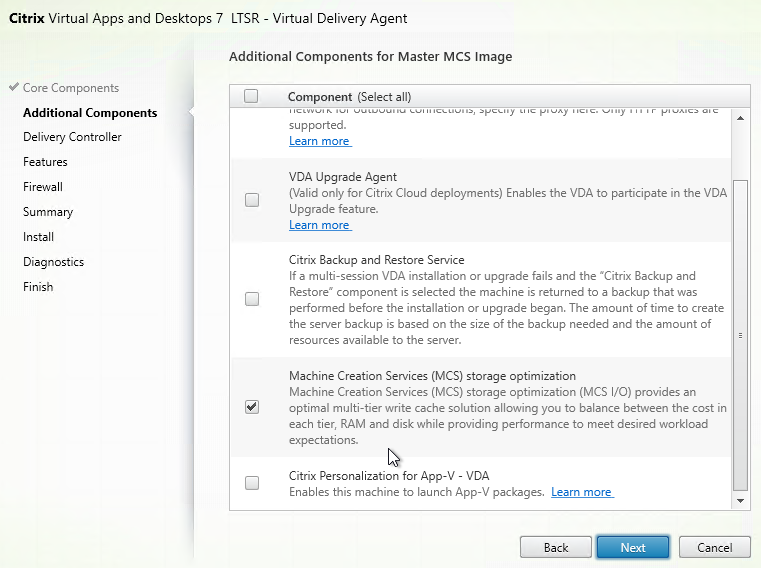Click Citrix Personalization for App-V - VDA title
Screen dimensions: 761x568
(x=389, y=476)
